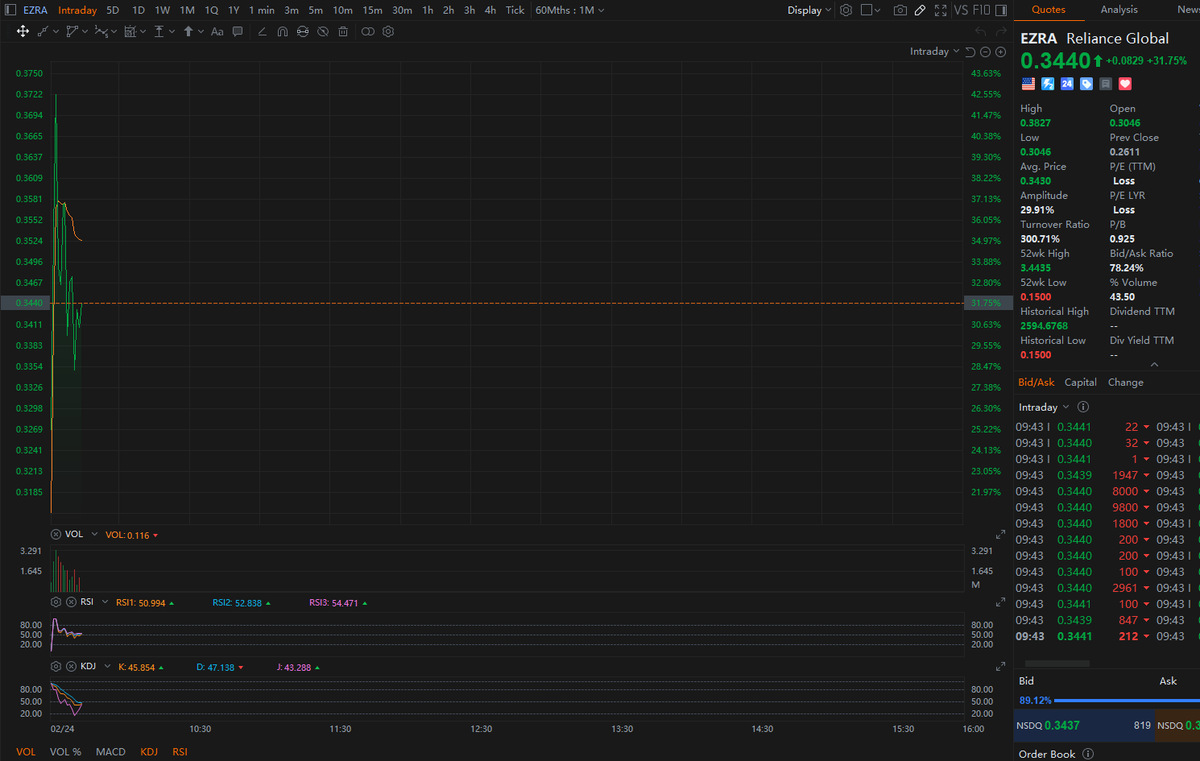Select the up arrow marker tool
Viewport: 1200px width, 761px height.
(x=188, y=32)
